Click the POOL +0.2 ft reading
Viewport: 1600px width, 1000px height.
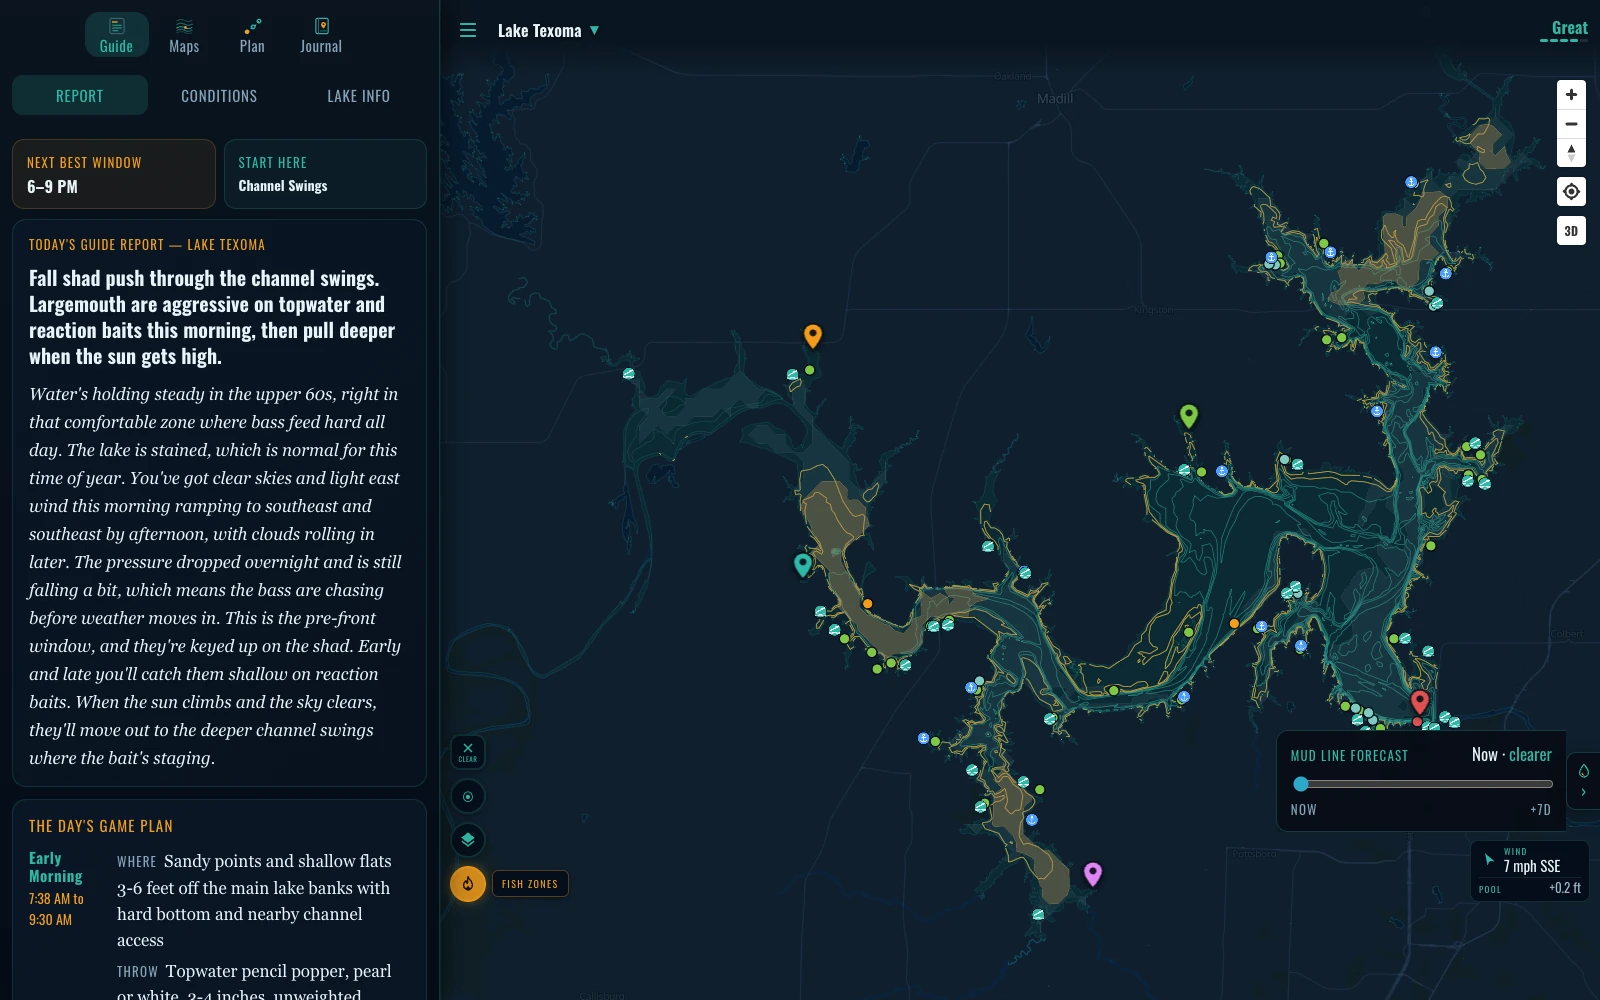coord(1529,888)
